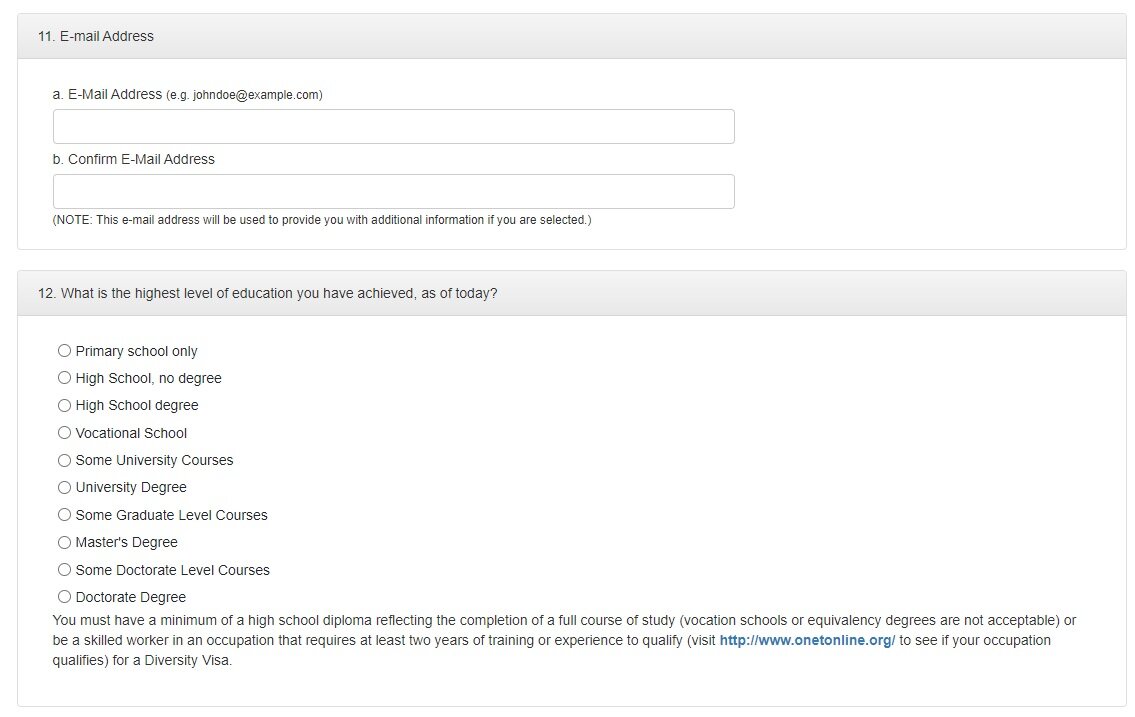Select "Some Graduate Level Courses" option
Viewport: 1135px width, 717px height.
point(65,515)
